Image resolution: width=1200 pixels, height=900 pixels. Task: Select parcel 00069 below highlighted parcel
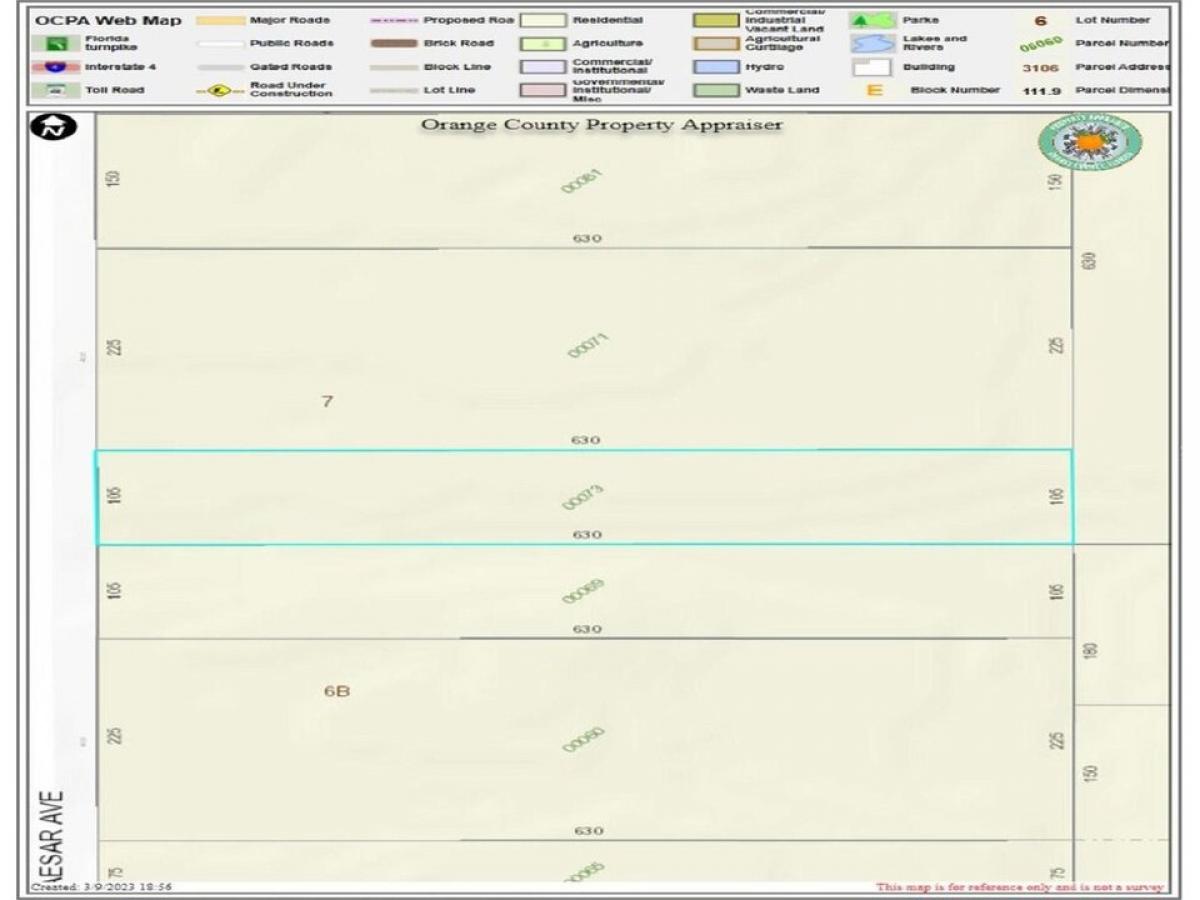coord(584,592)
